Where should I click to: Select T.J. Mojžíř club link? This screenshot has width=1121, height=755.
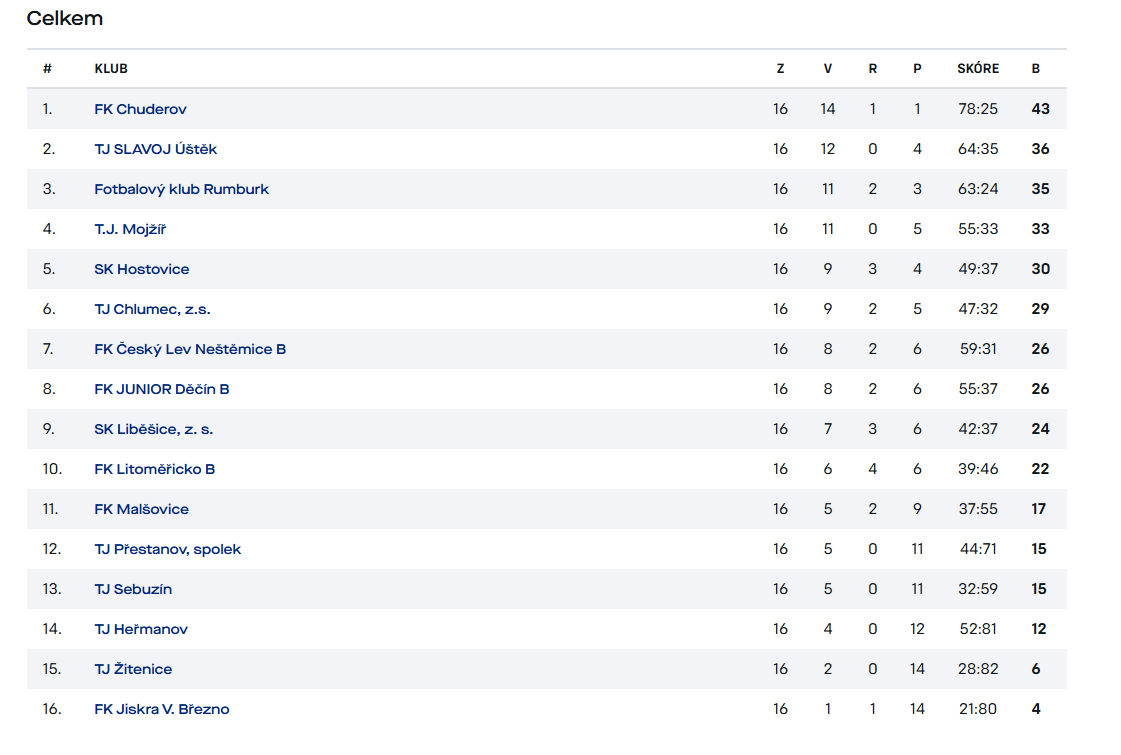(x=130, y=229)
